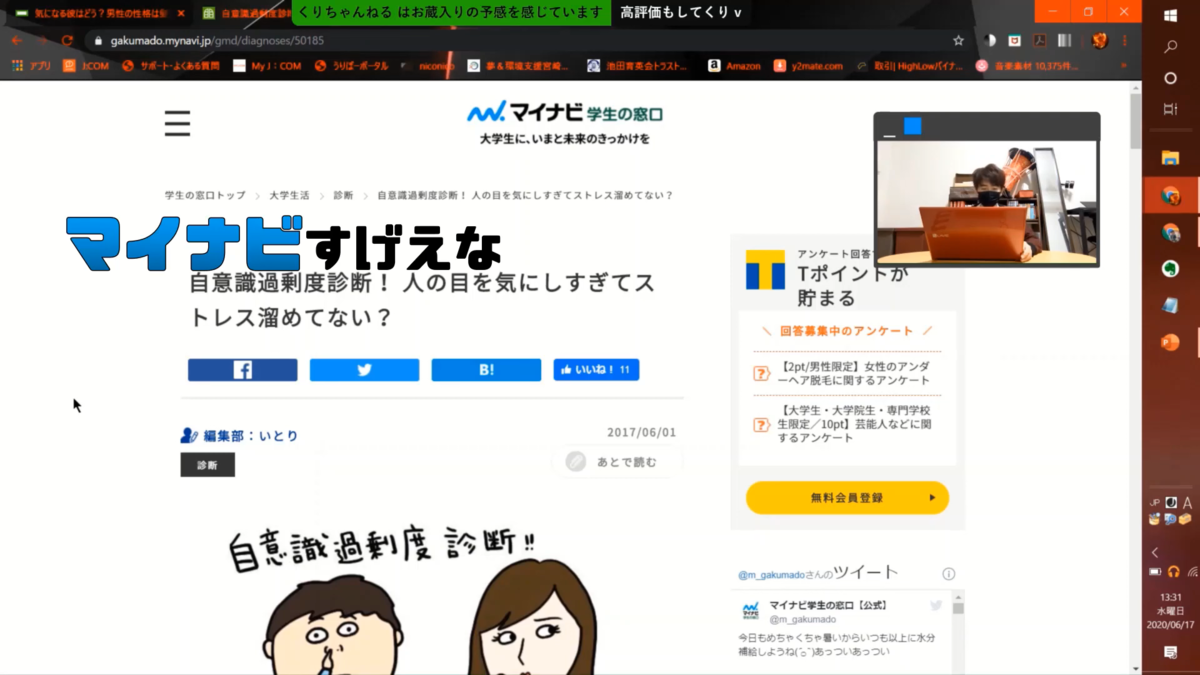Open 大学生活 breadcrumb link

(289, 195)
